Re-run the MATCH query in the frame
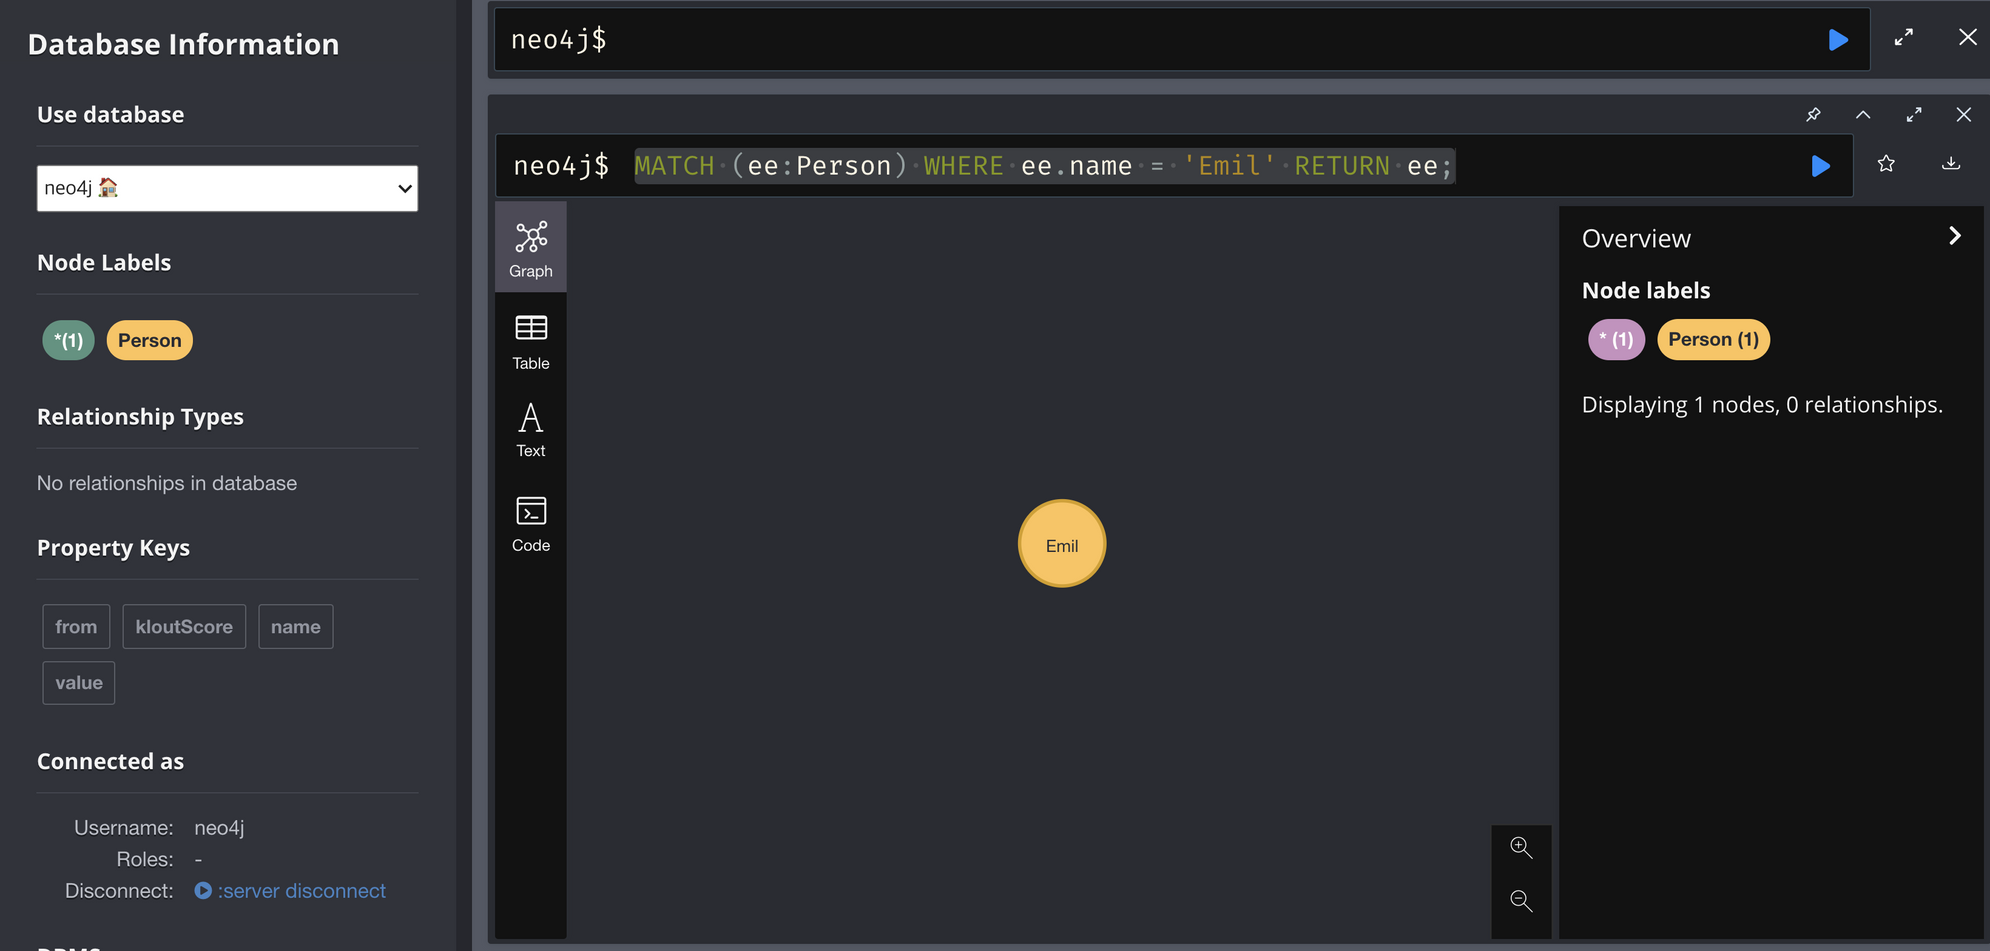Viewport: 1990px width, 951px height. pyautogui.click(x=1820, y=166)
